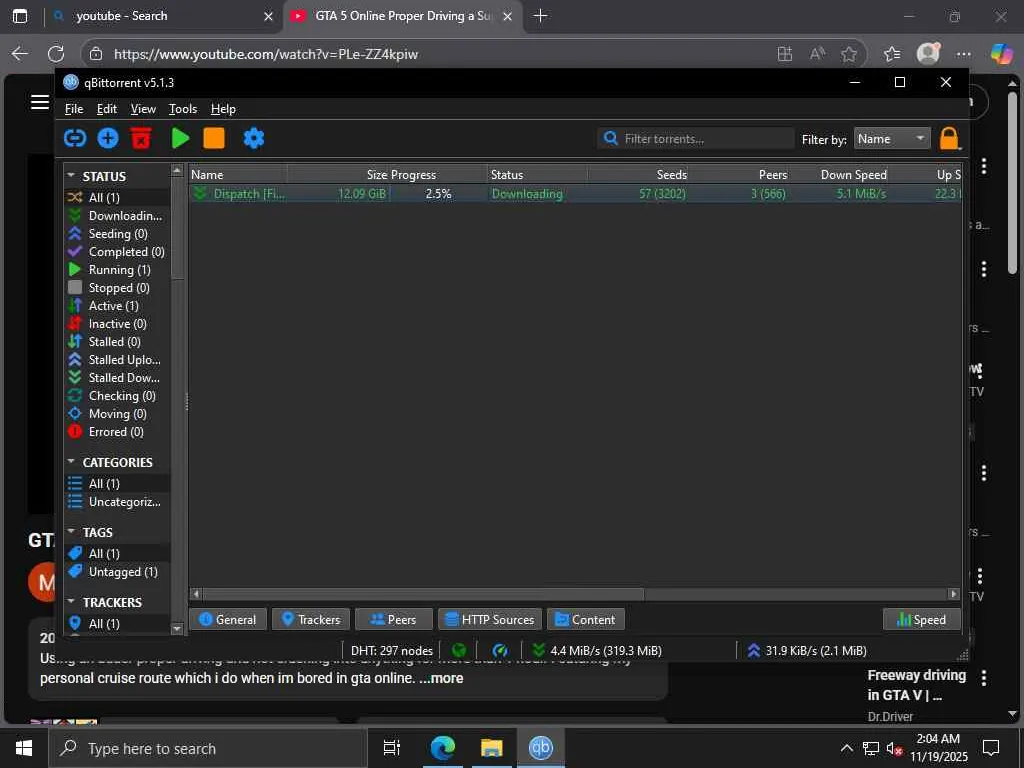Sort torrents by Seeds column header

click(x=638, y=174)
